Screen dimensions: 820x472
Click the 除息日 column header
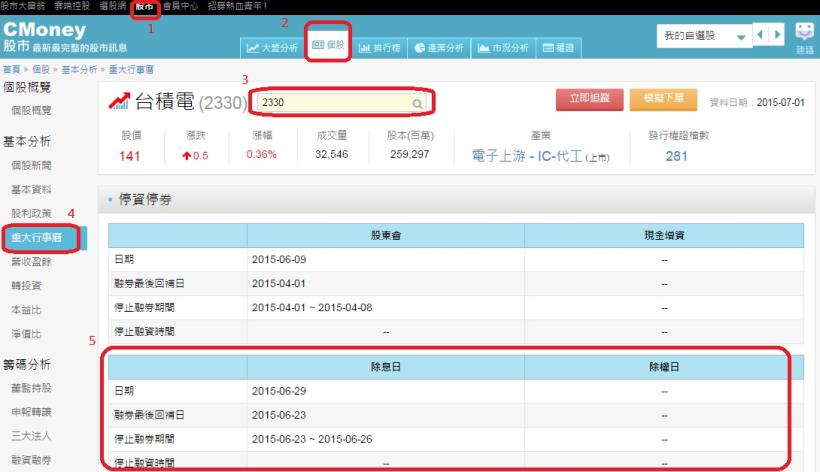386,366
